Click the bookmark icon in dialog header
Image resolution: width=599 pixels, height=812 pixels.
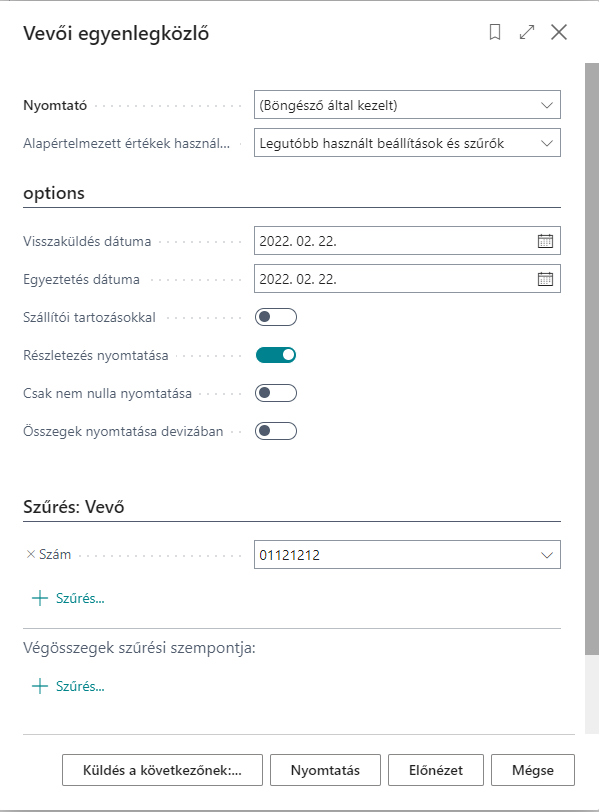coord(495,32)
